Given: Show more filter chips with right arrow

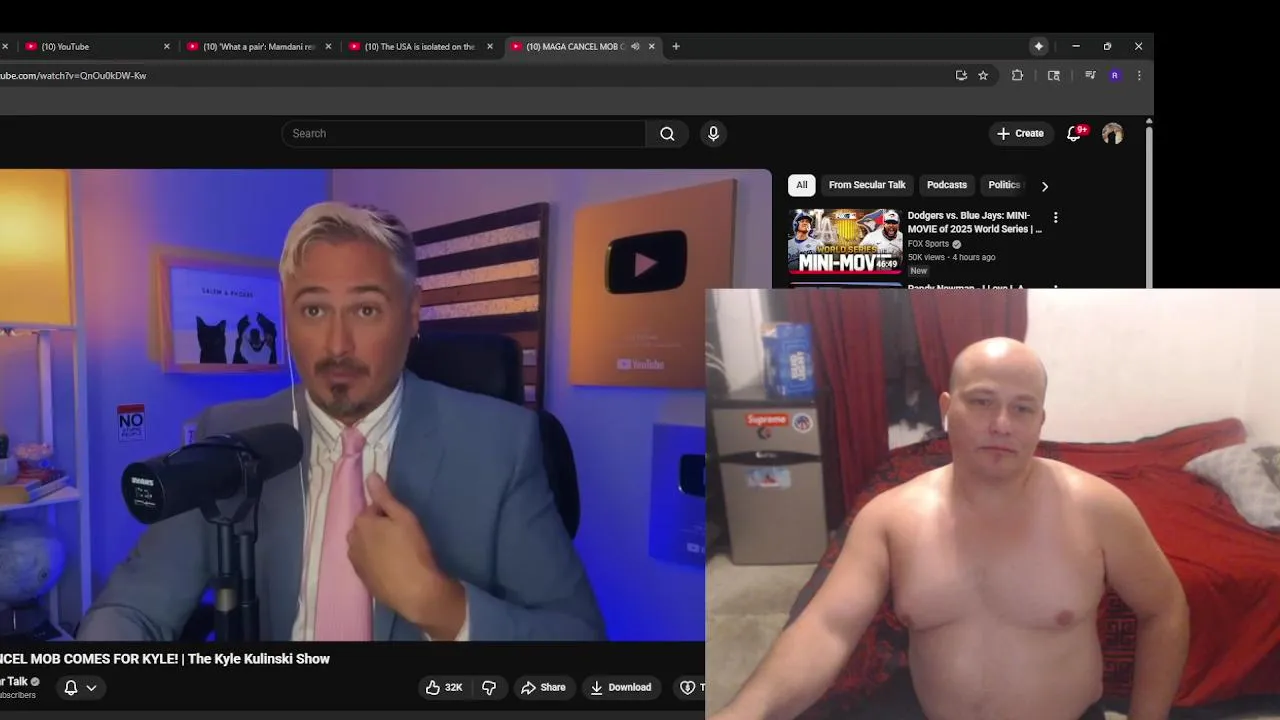Looking at the screenshot, I should 1045,186.
